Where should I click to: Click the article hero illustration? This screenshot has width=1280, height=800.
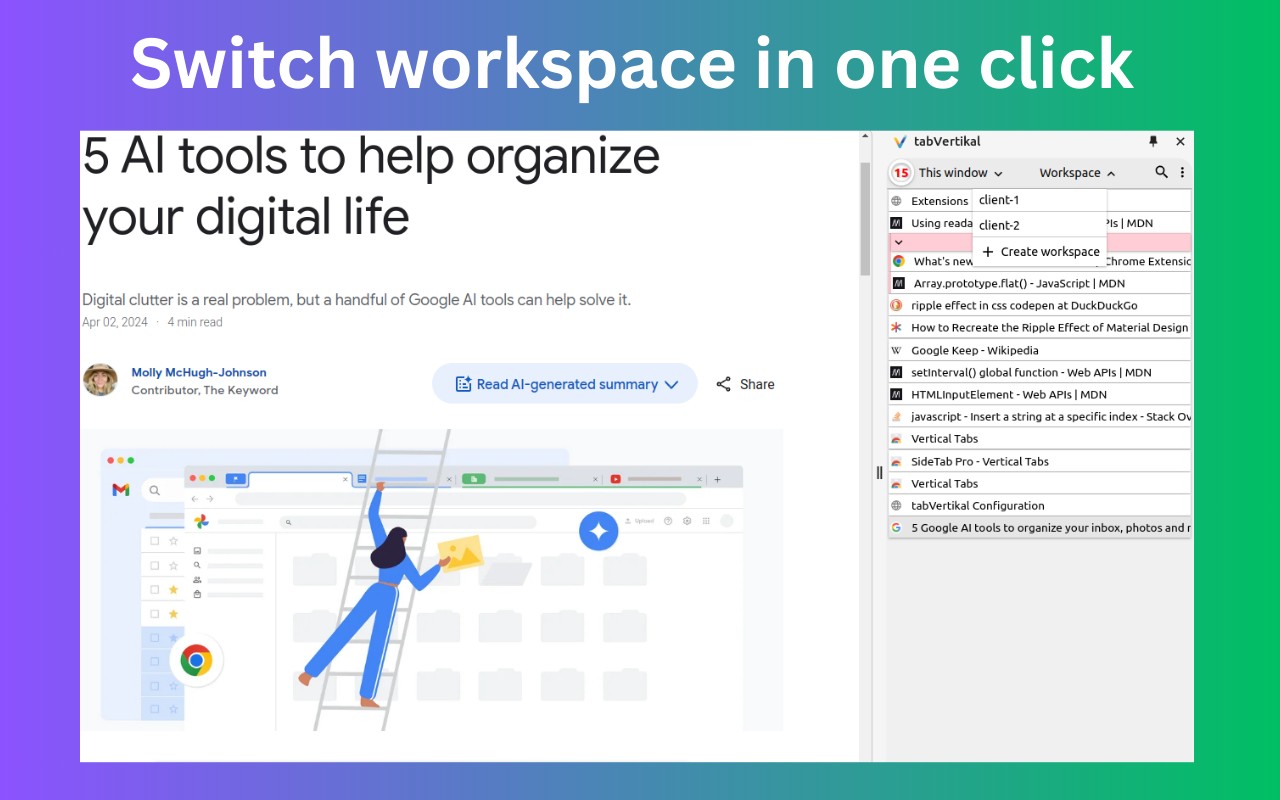pos(432,580)
